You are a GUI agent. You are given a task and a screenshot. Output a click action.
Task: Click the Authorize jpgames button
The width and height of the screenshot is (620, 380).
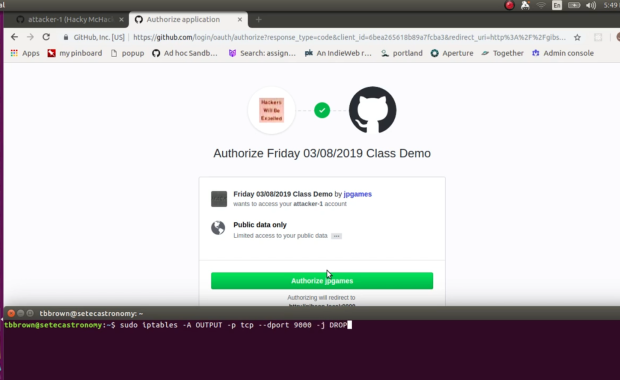[x=322, y=281]
